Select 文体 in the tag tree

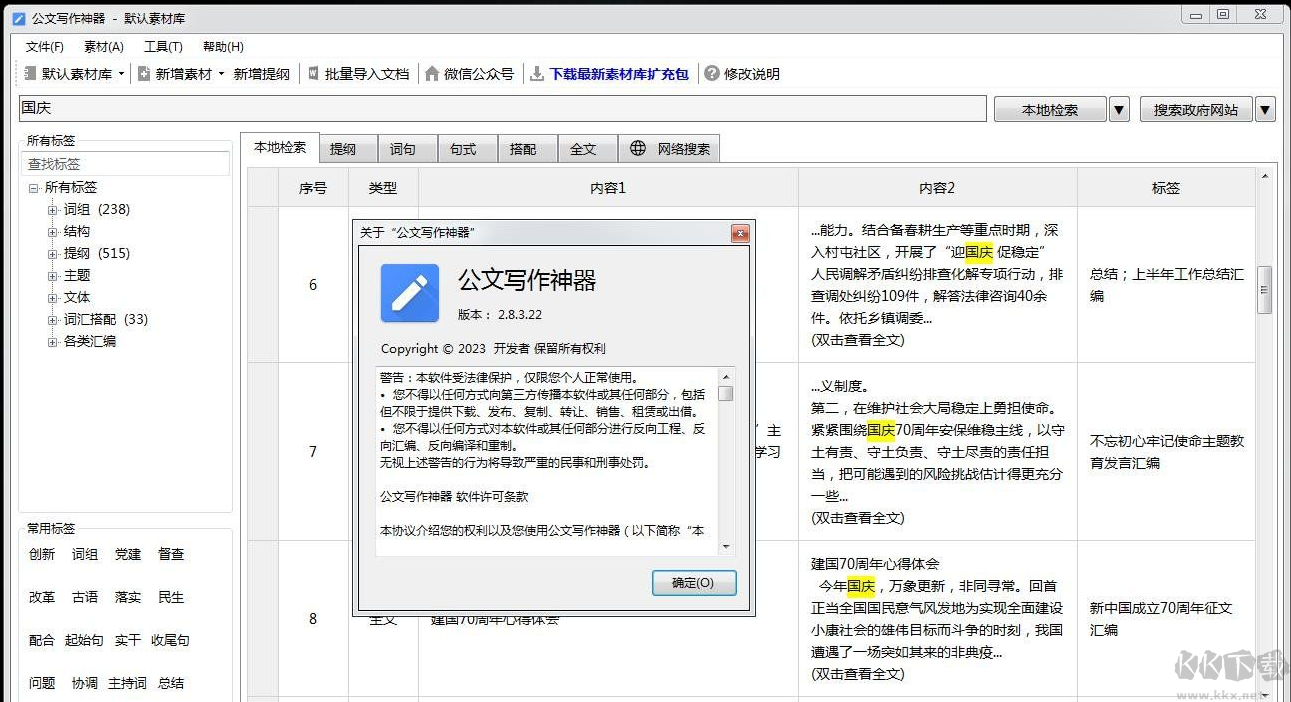coord(77,297)
